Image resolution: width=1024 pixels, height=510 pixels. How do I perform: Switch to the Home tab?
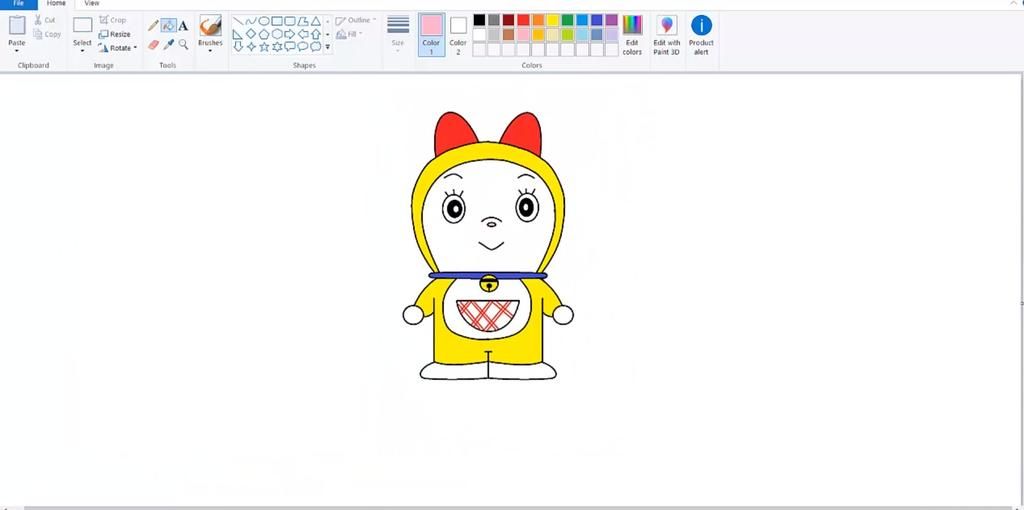[56, 3]
